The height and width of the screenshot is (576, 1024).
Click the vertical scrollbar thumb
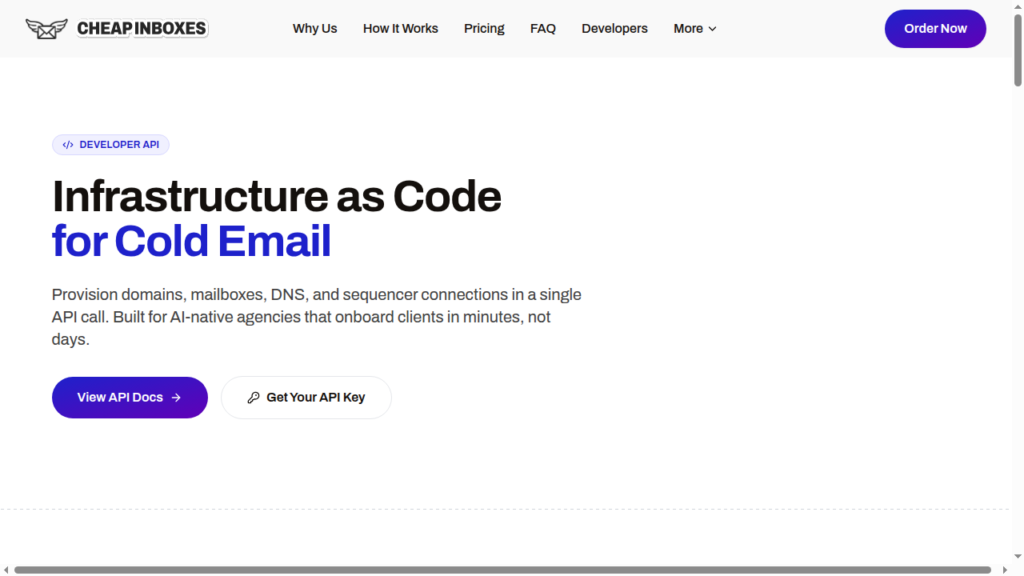pyautogui.click(x=1017, y=50)
